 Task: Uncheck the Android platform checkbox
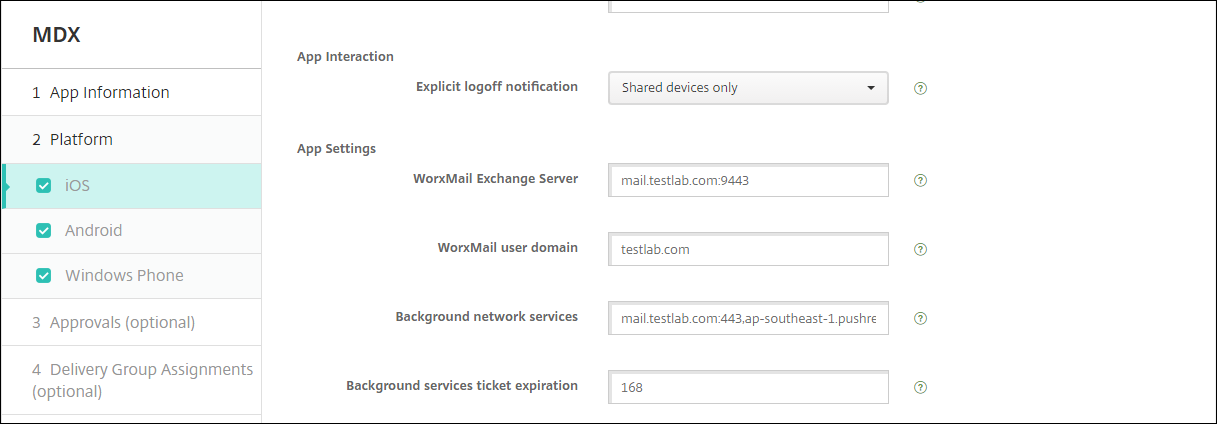(x=44, y=231)
